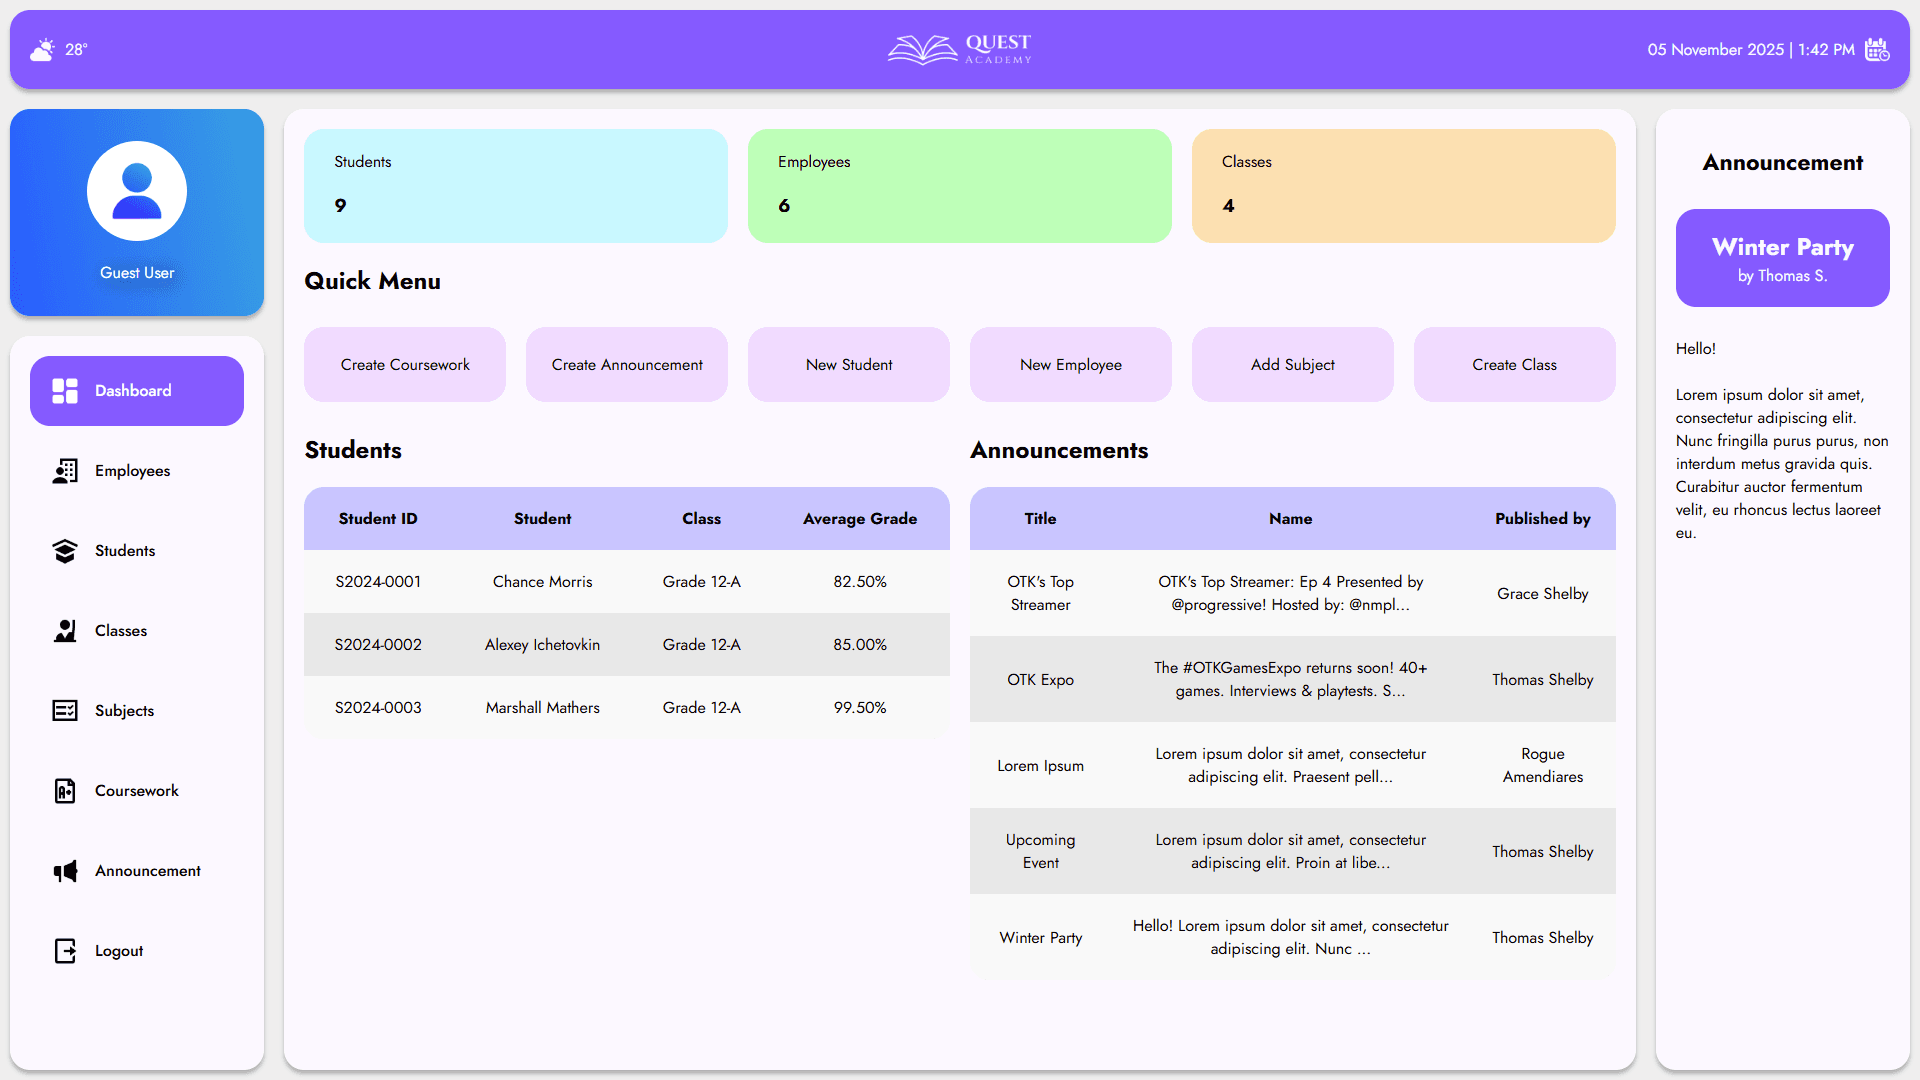Click the Employees sidebar icon

tap(65, 471)
